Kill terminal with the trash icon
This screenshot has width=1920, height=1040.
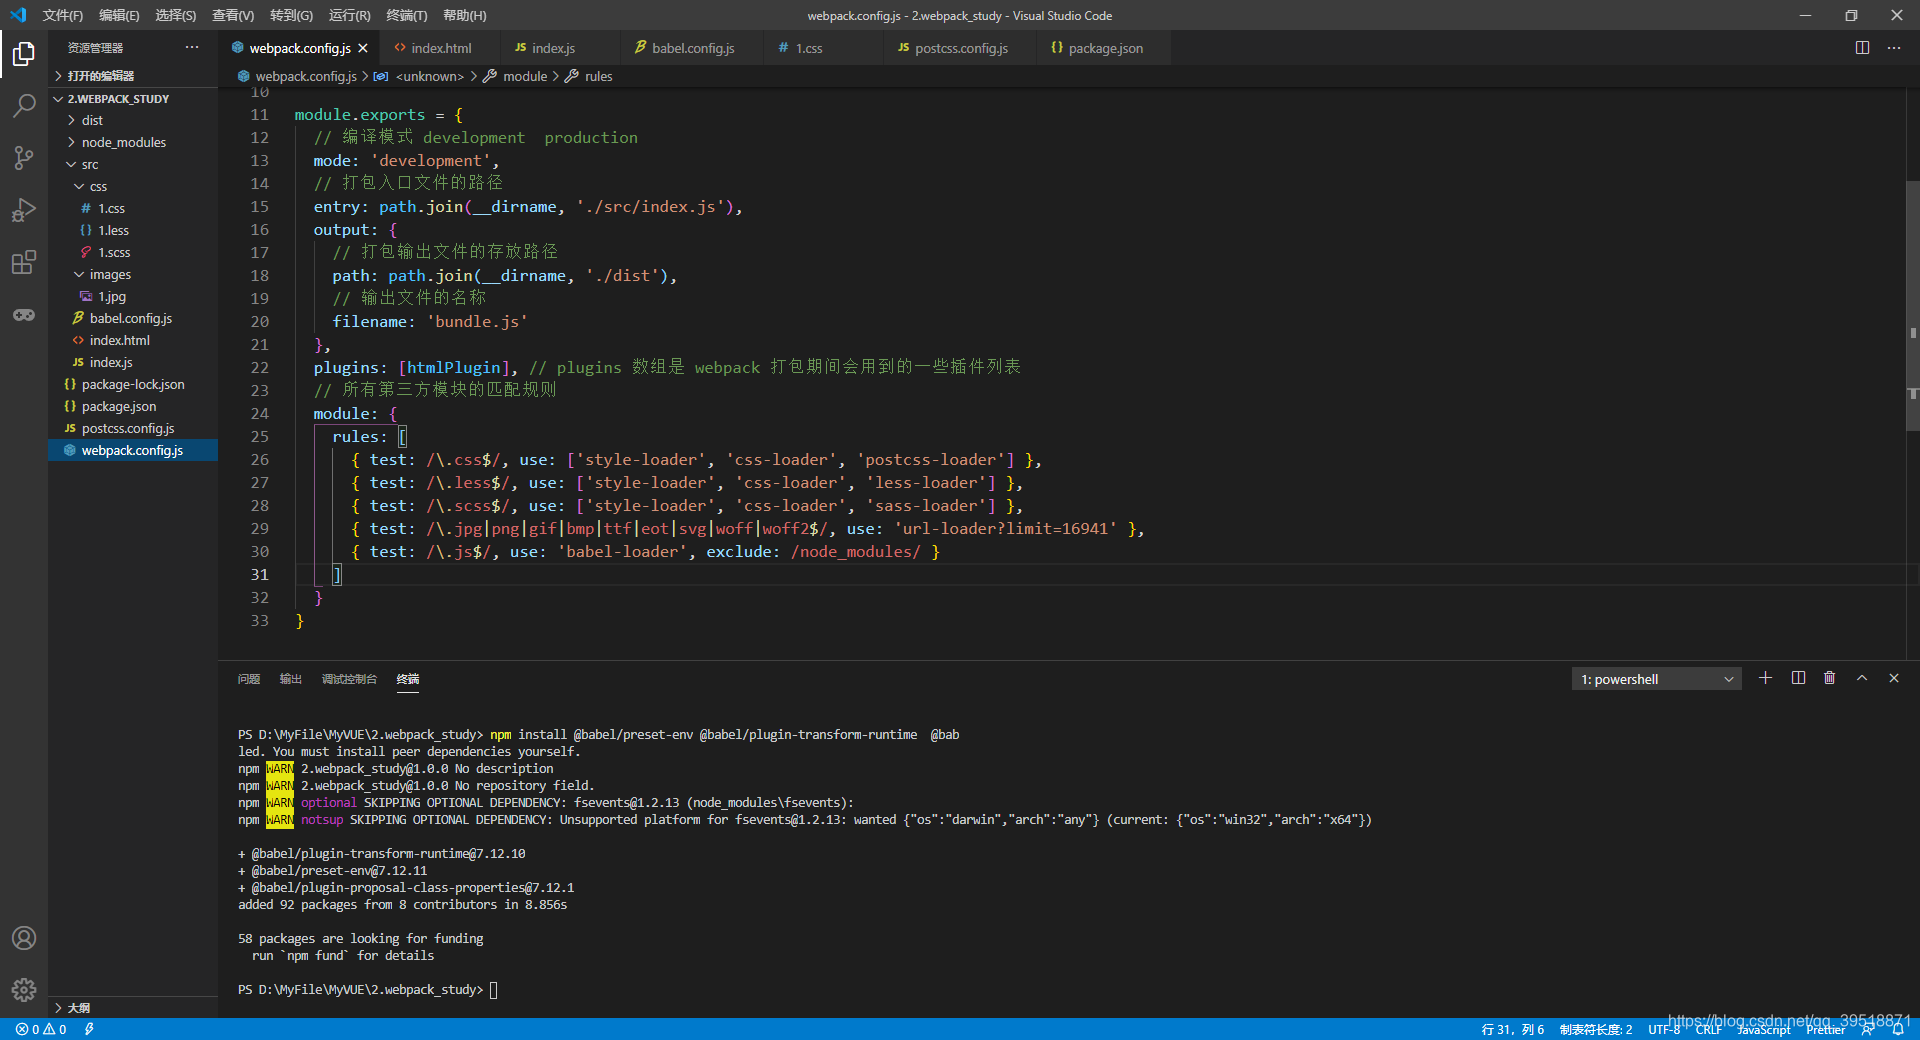(1830, 678)
